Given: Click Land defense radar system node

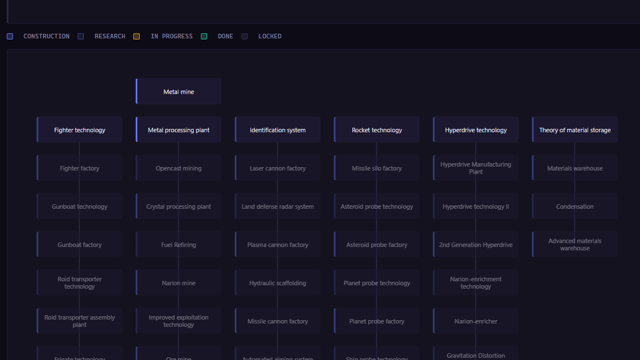Looking at the screenshot, I should 278,207.
